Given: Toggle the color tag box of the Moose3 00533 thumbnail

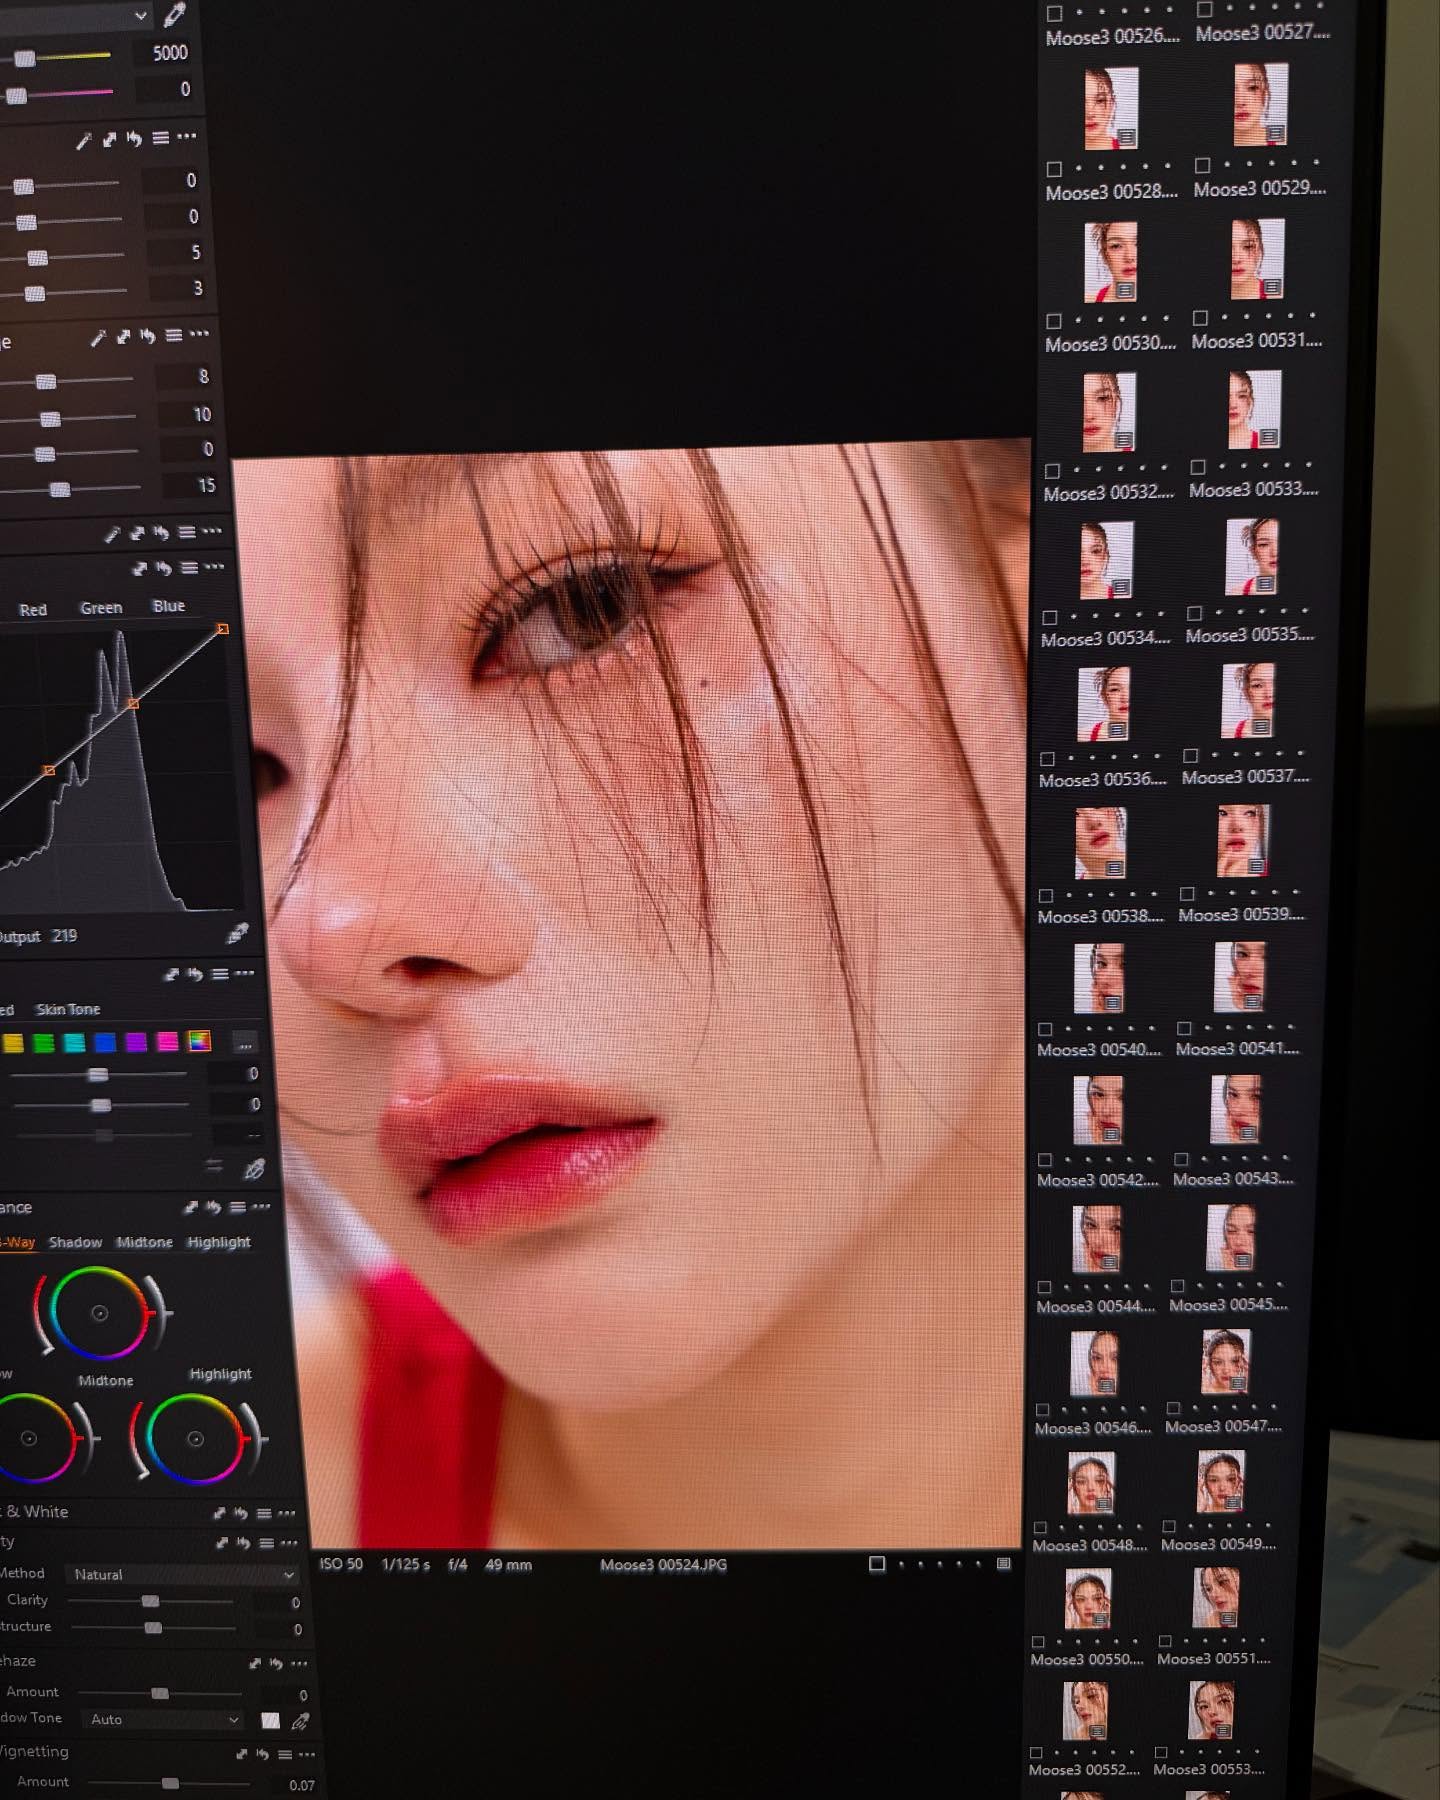Looking at the screenshot, I should 1198,467.
